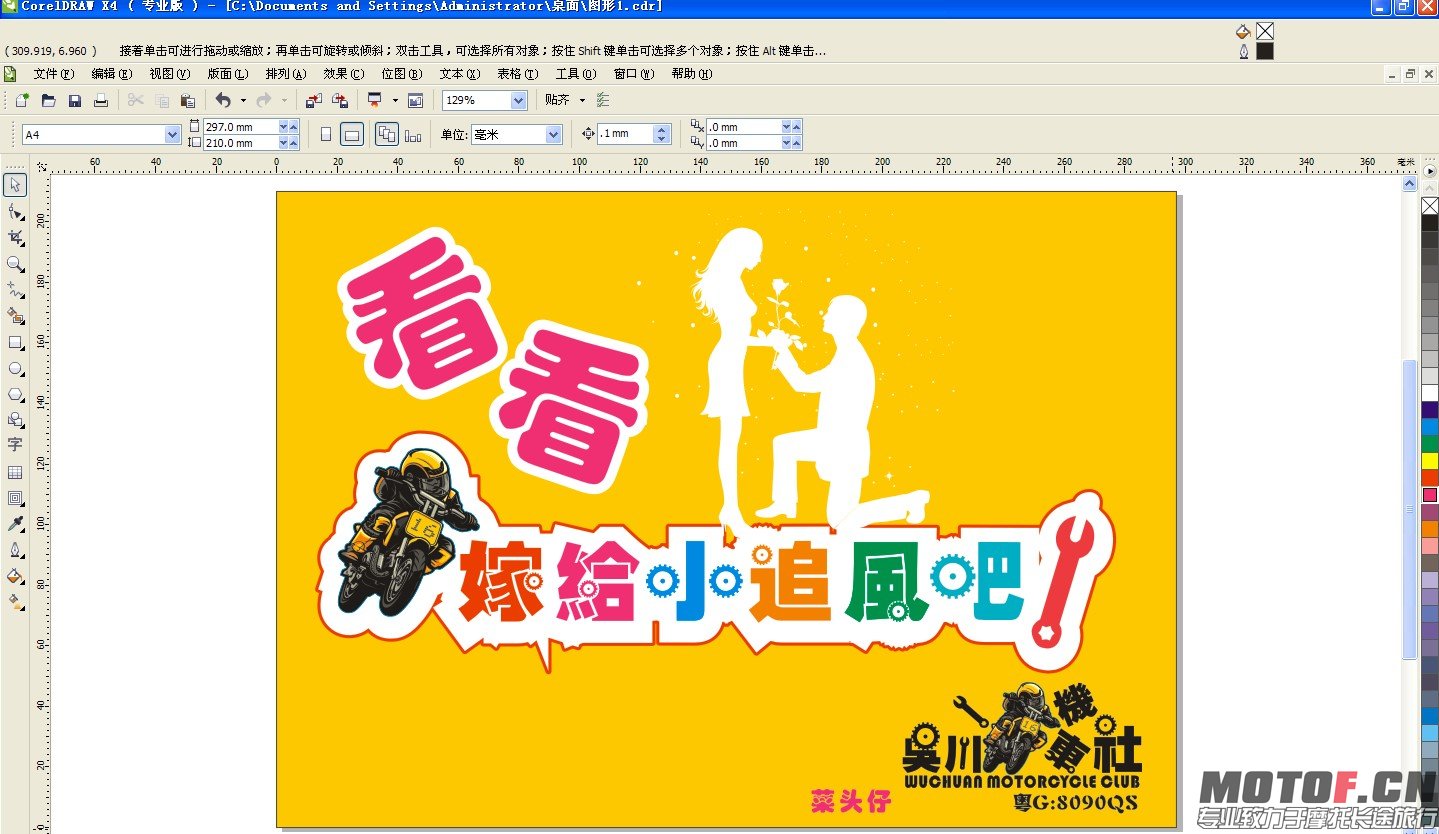
Task: Select the Pick tool in toolbox
Action: [15, 185]
